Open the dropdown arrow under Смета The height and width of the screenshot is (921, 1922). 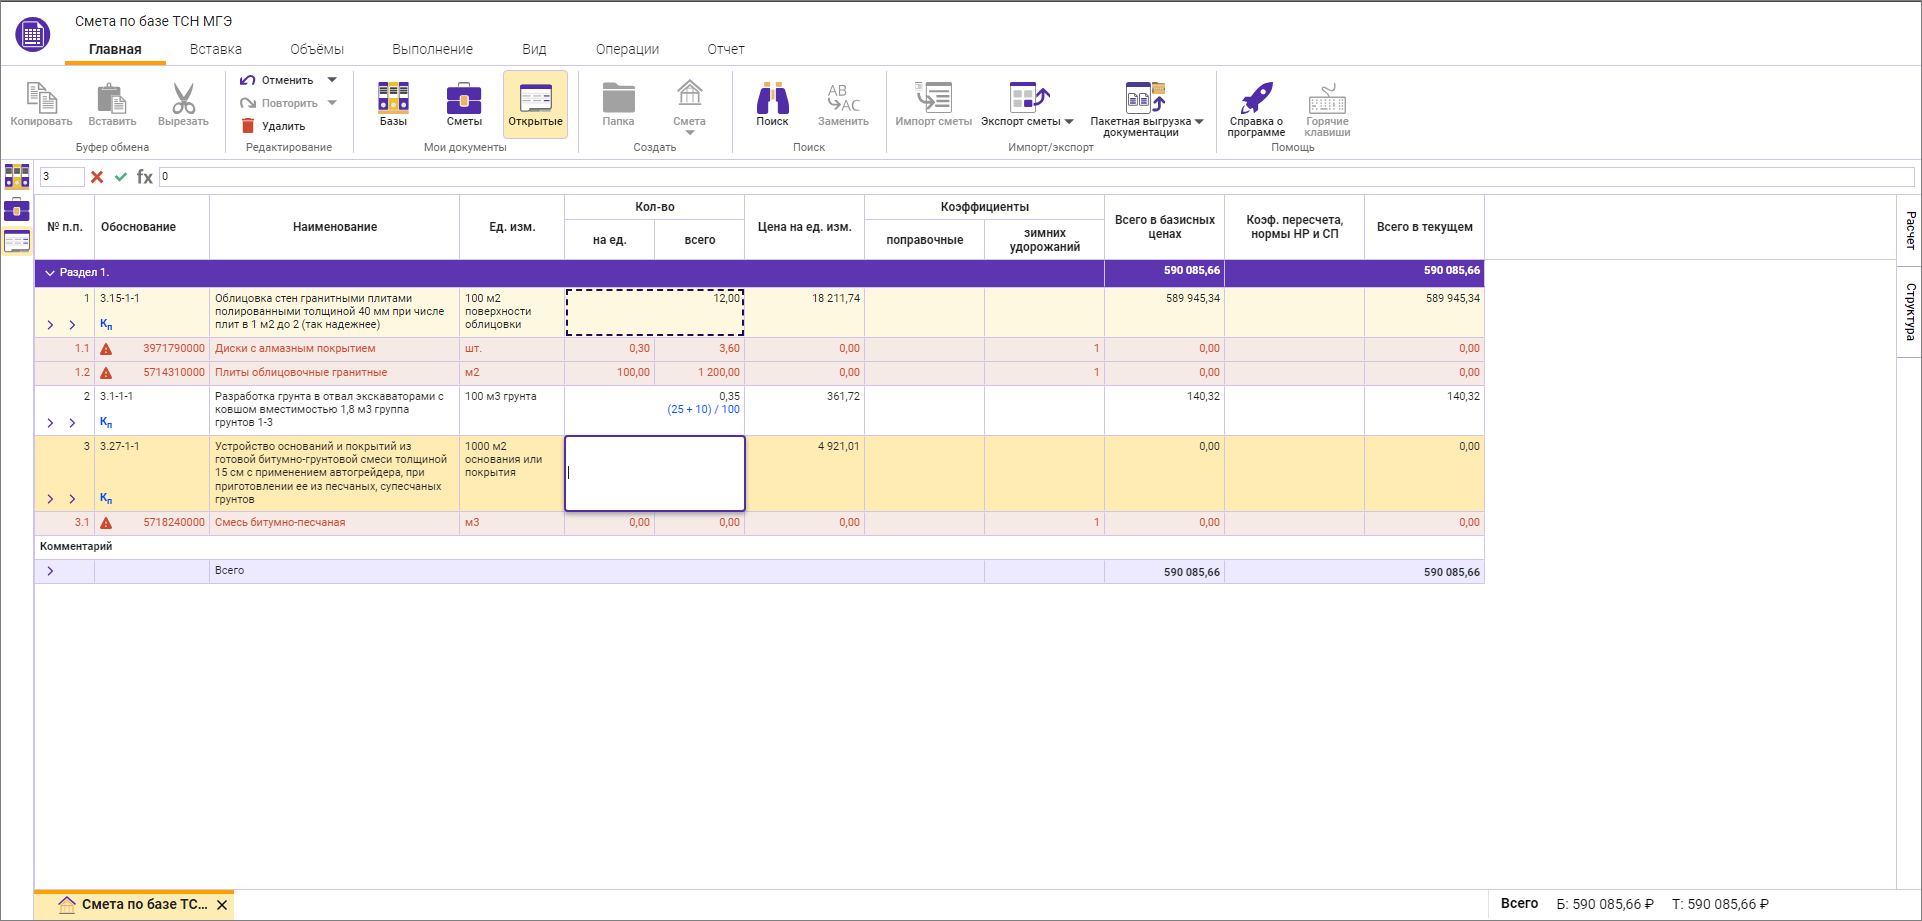(689, 132)
